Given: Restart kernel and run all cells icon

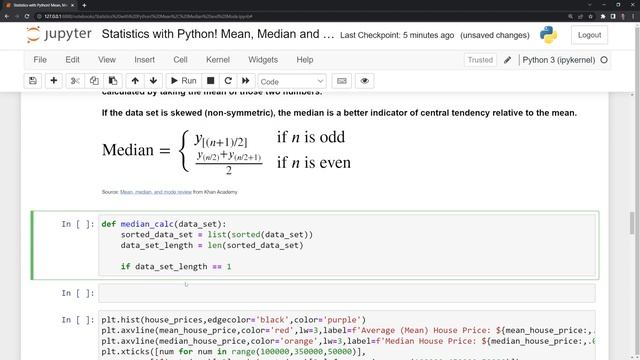Looking at the screenshot, I should tap(246, 81).
